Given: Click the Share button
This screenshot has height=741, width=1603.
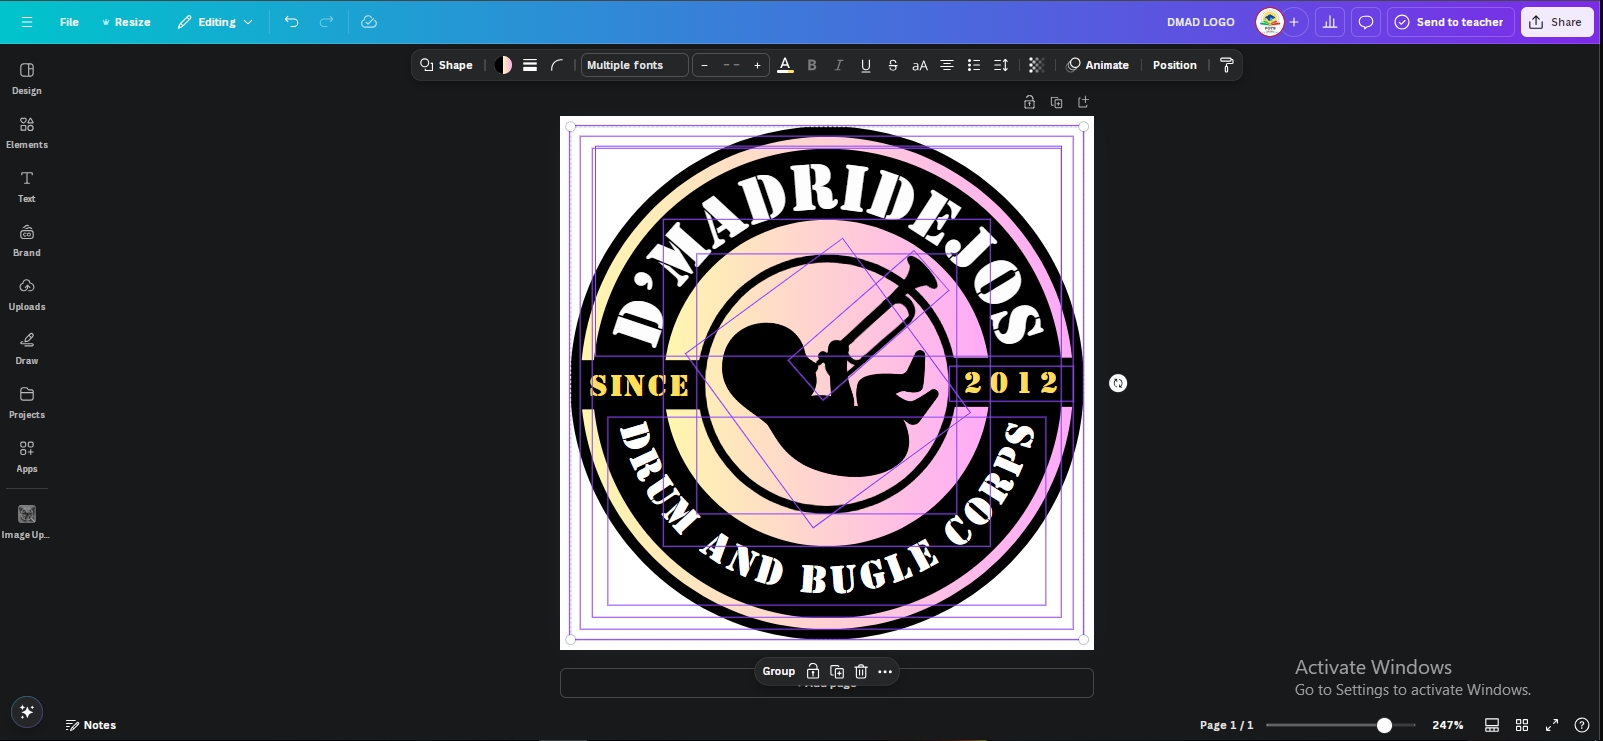Looking at the screenshot, I should (x=1557, y=22).
